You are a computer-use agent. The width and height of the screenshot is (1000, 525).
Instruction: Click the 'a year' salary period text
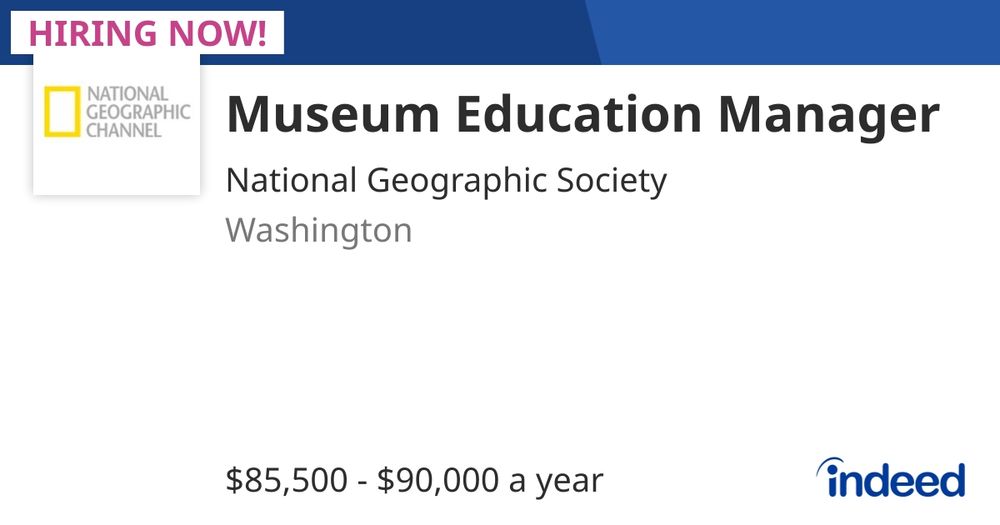(555, 483)
